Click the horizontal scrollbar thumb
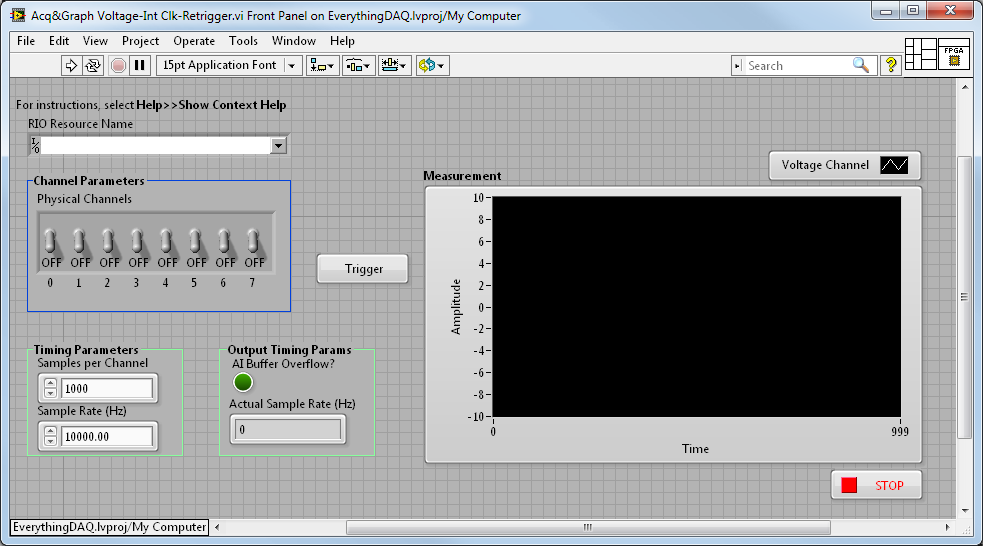The height and width of the screenshot is (546, 983). pos(588,527)
